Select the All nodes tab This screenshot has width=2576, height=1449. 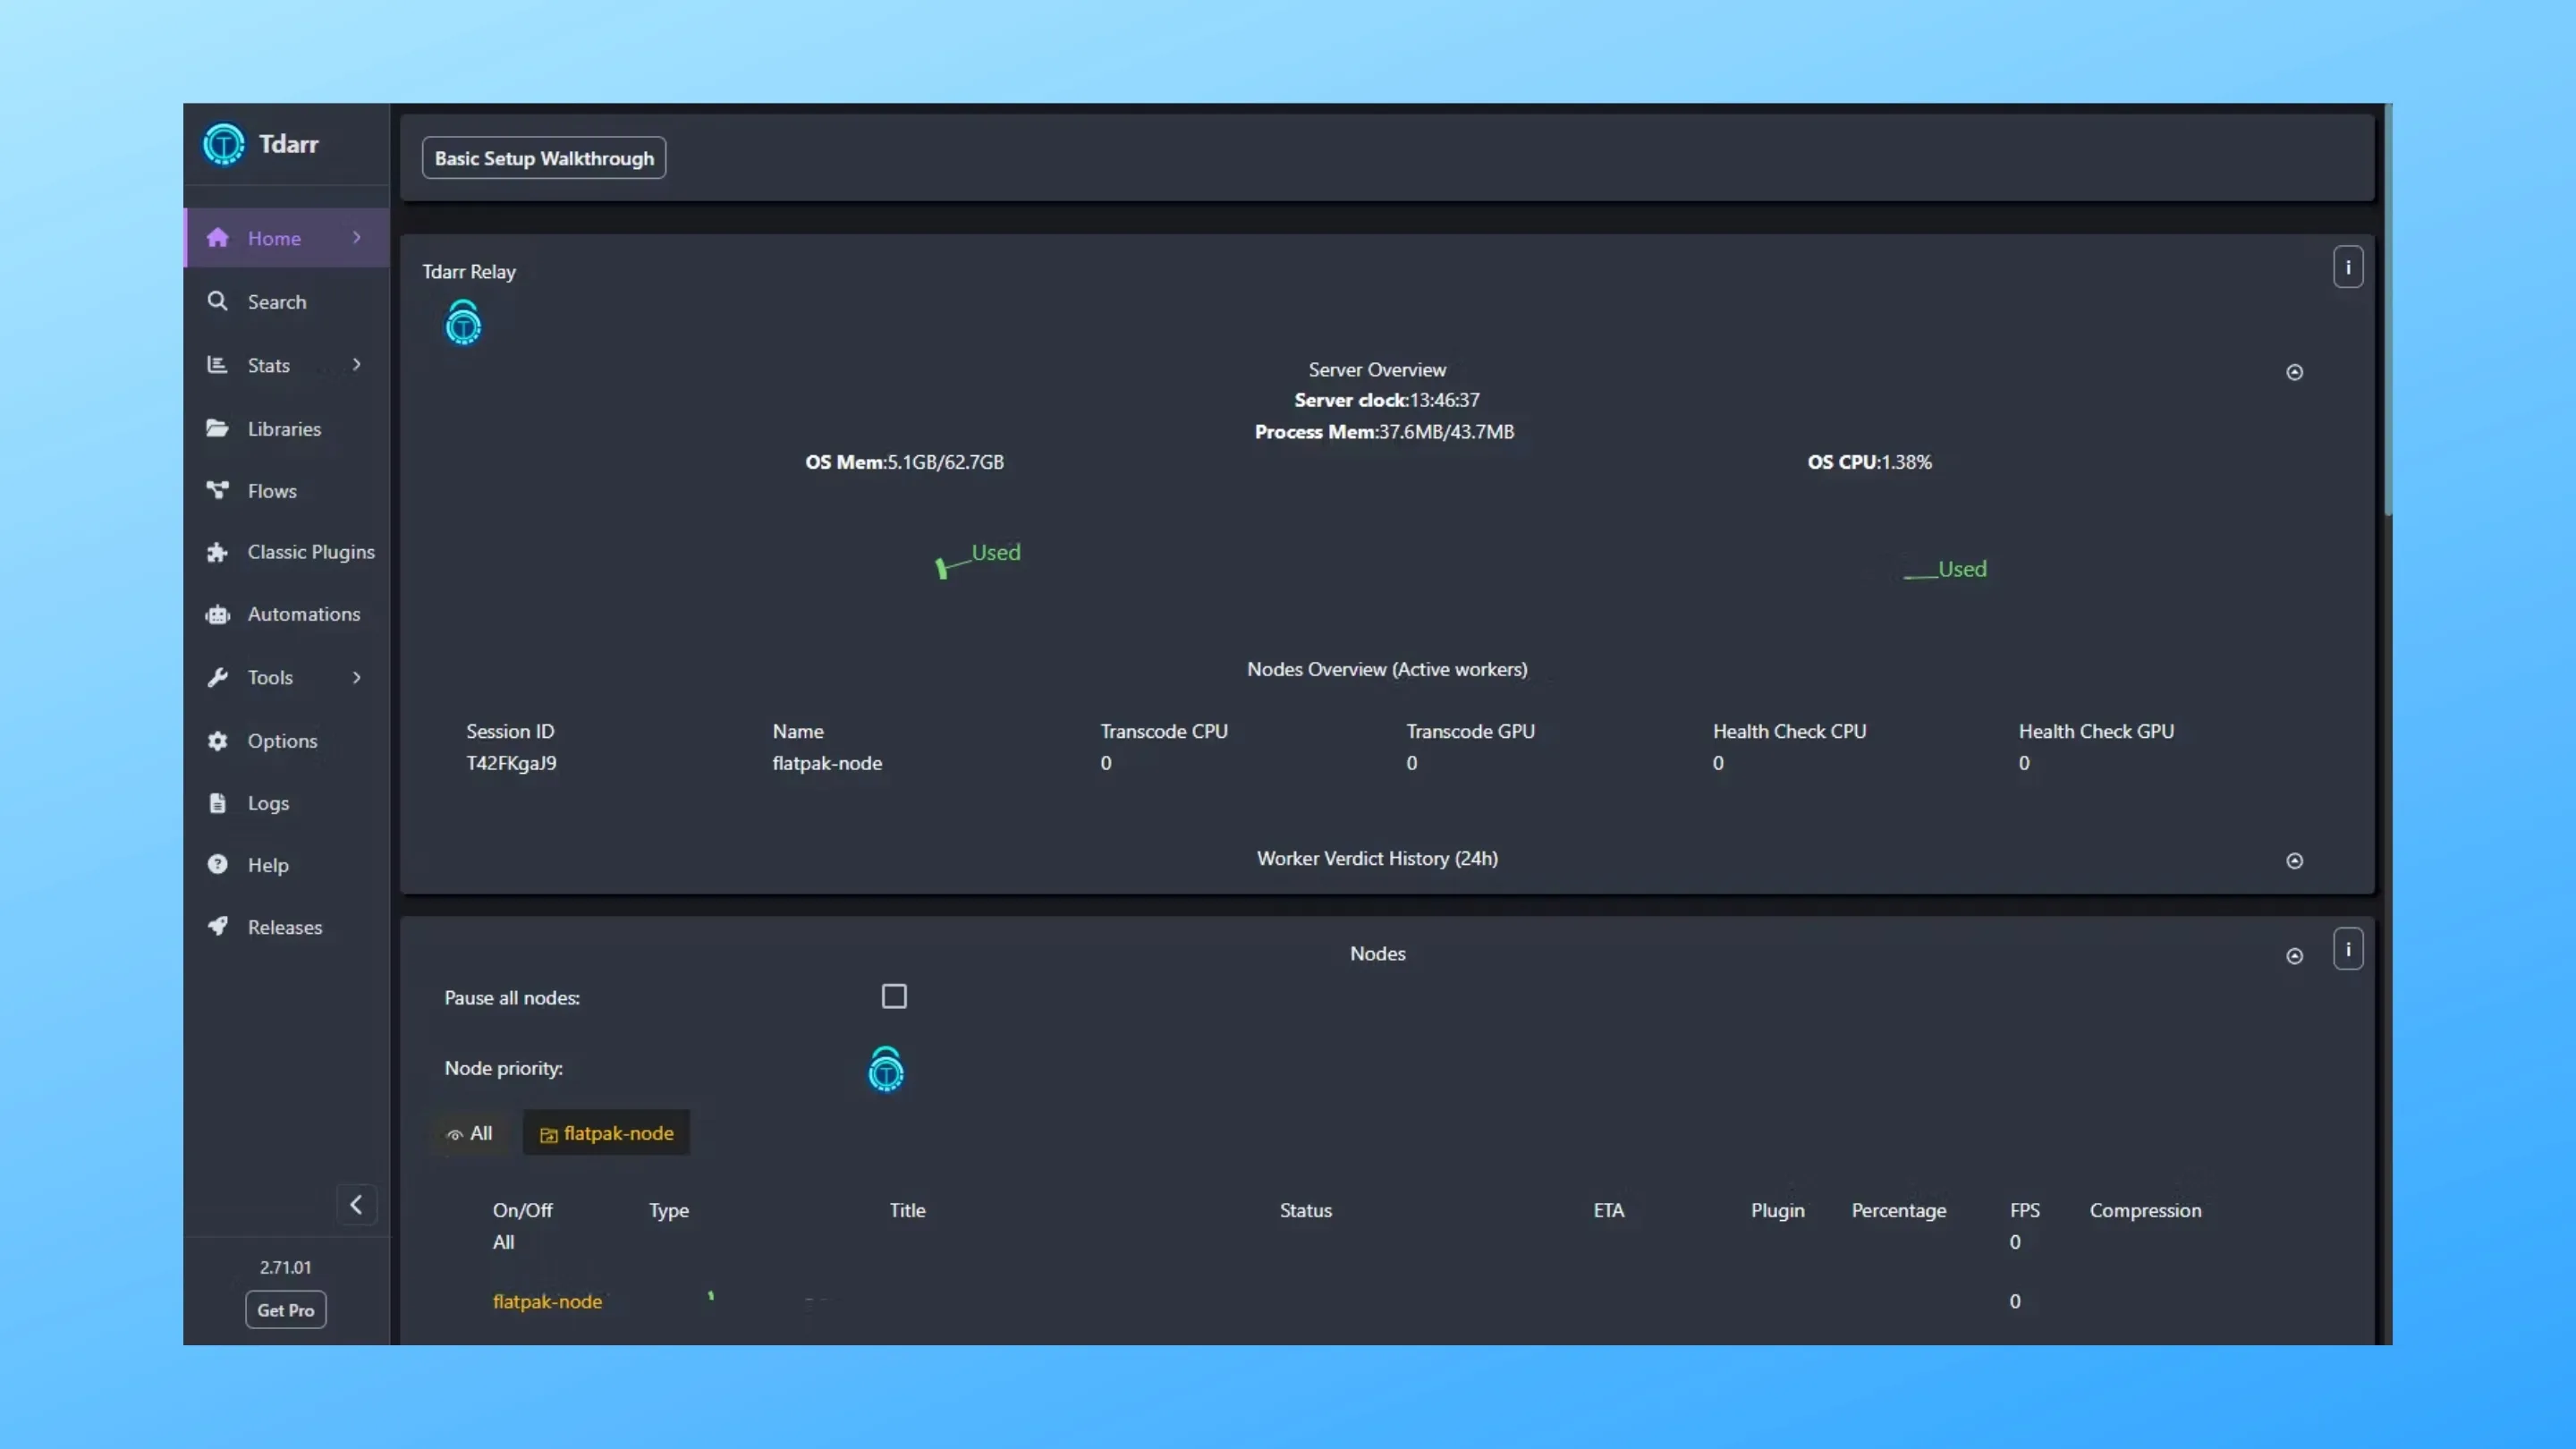point(469,1133)
